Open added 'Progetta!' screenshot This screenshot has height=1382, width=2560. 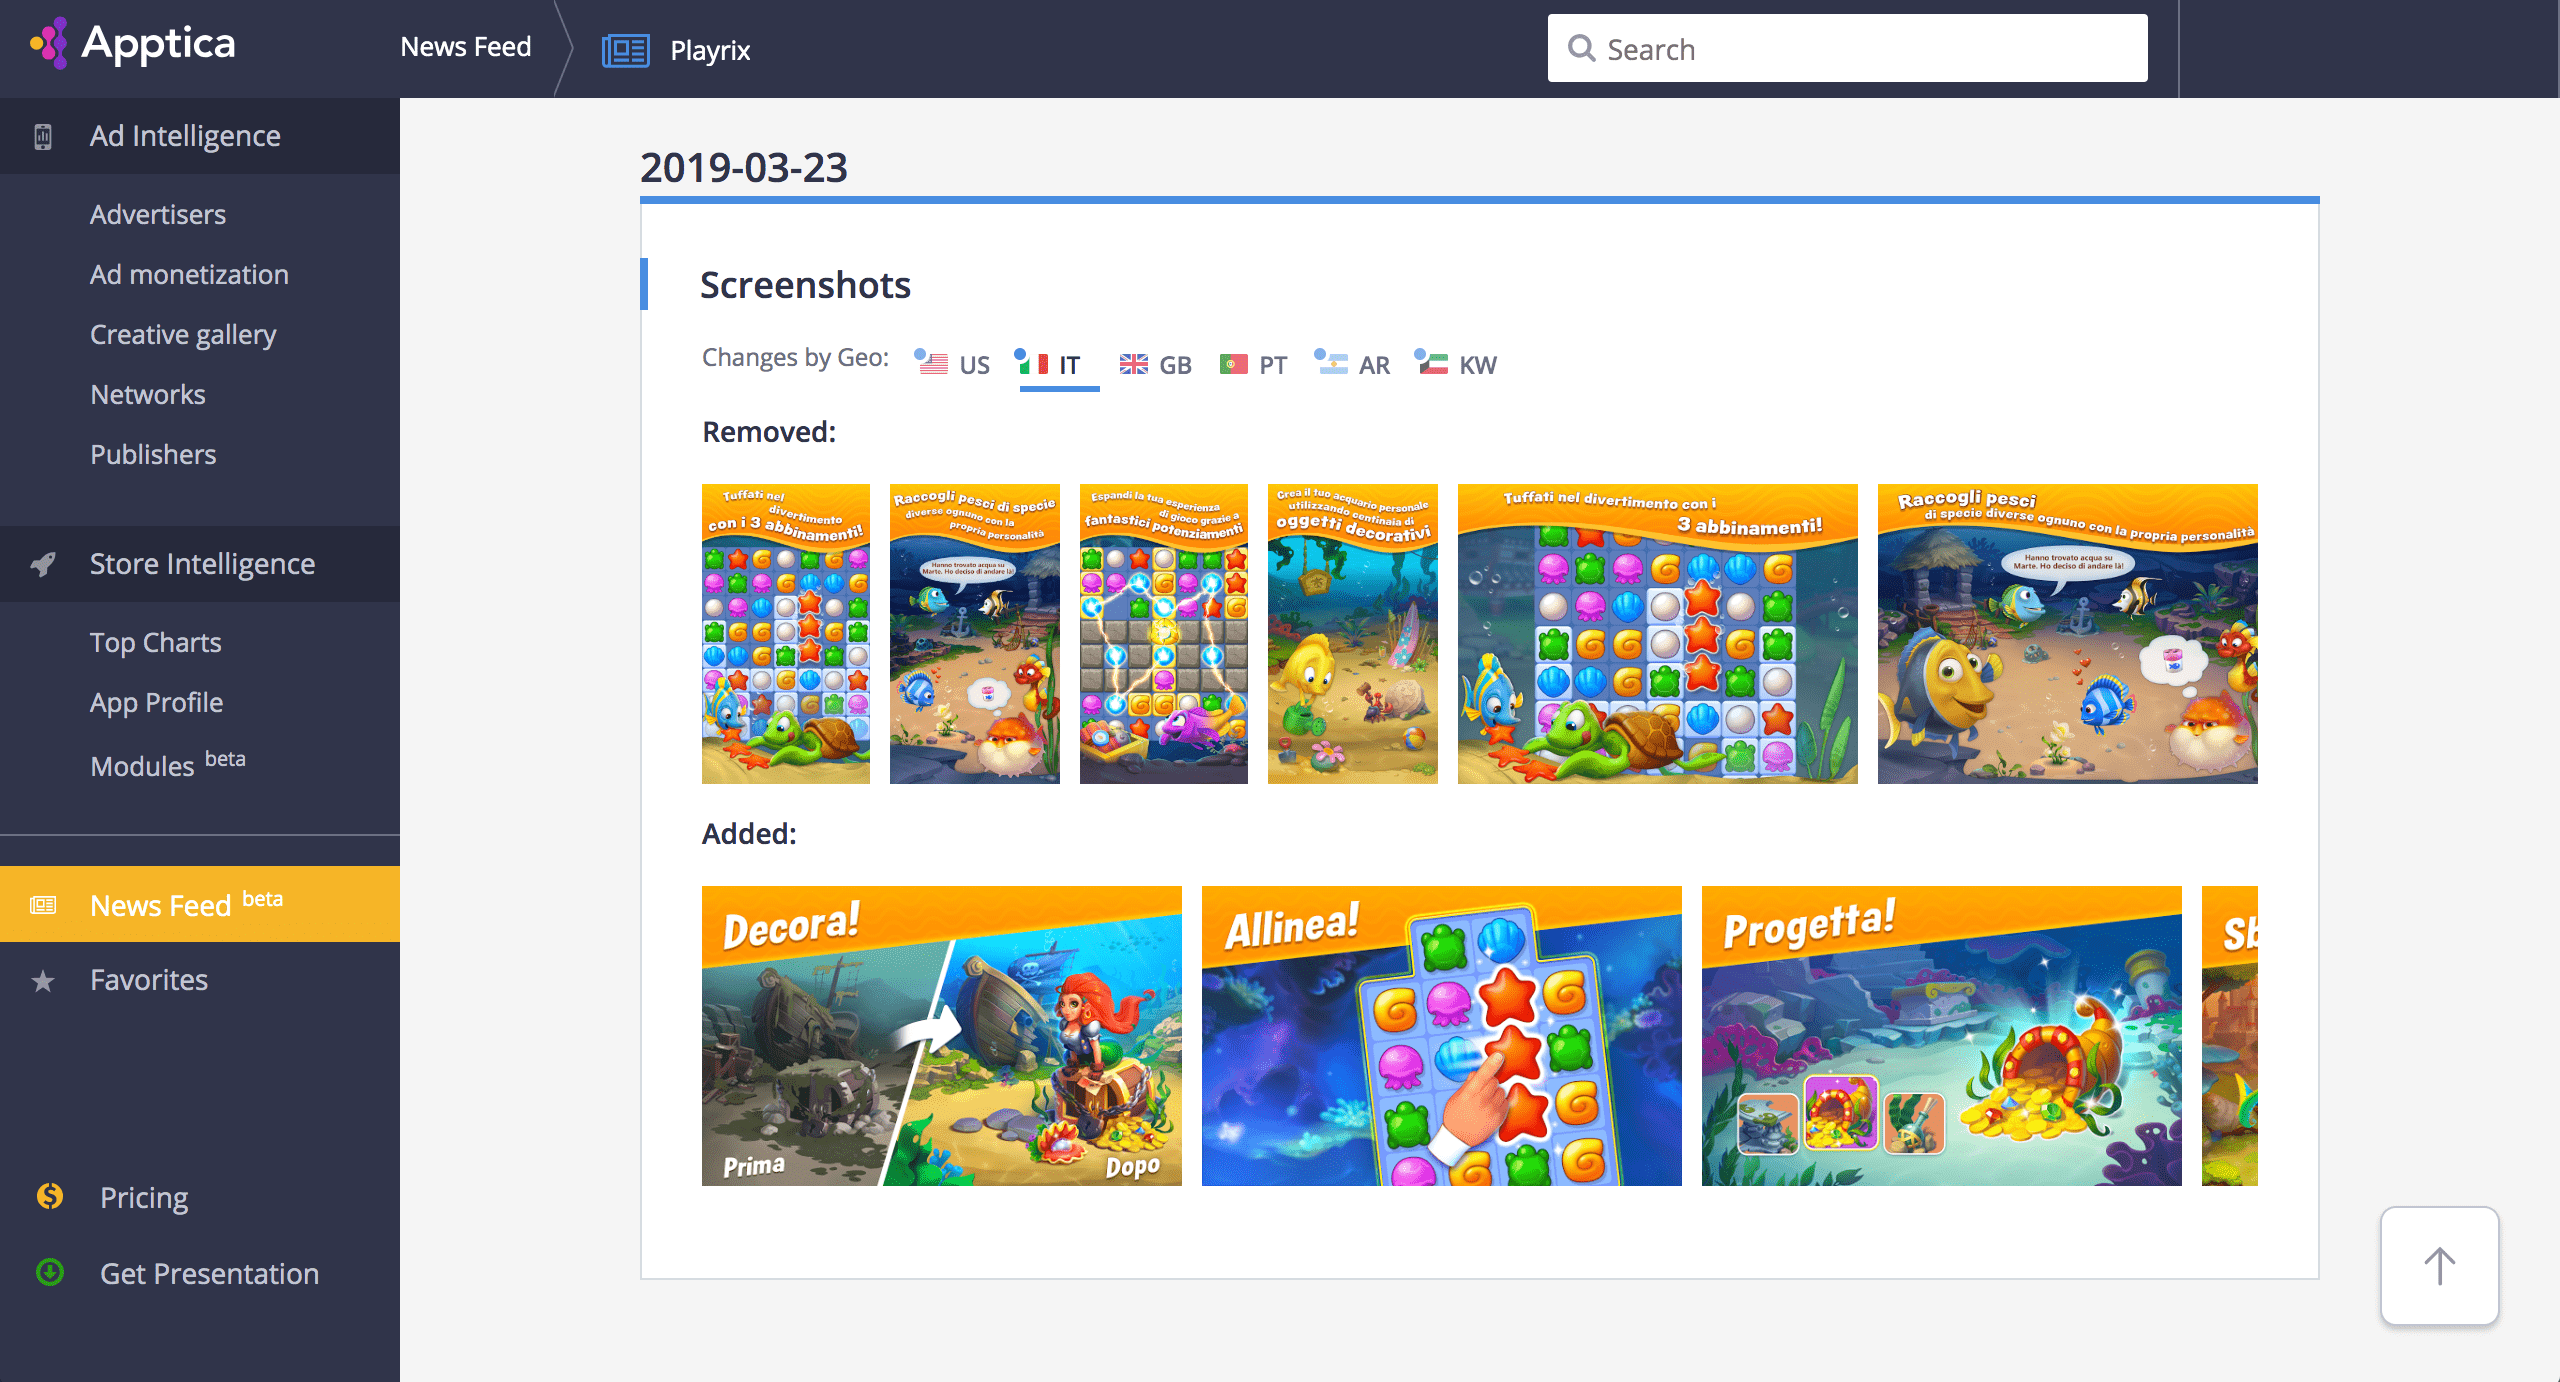click(1942, 1036)
